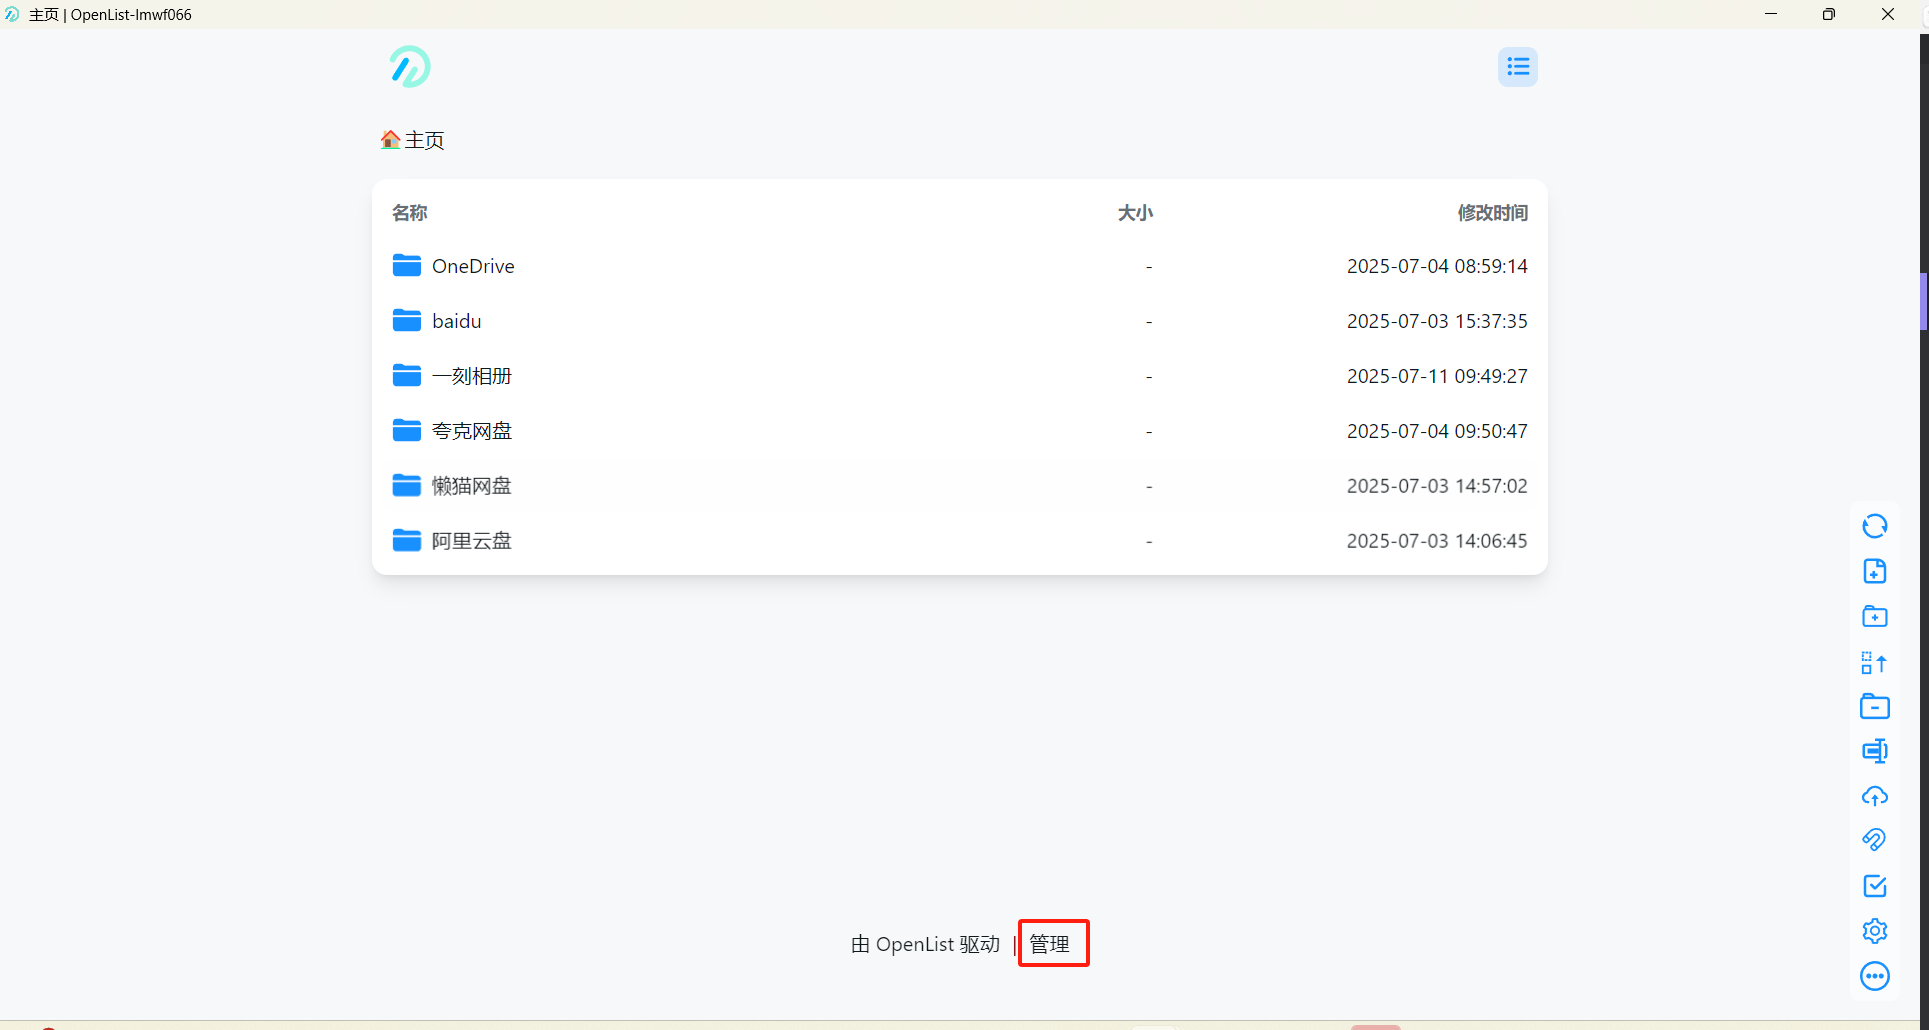
Task: Click the home icon in the breadcrumb
Action: click(x=390, y=140)
